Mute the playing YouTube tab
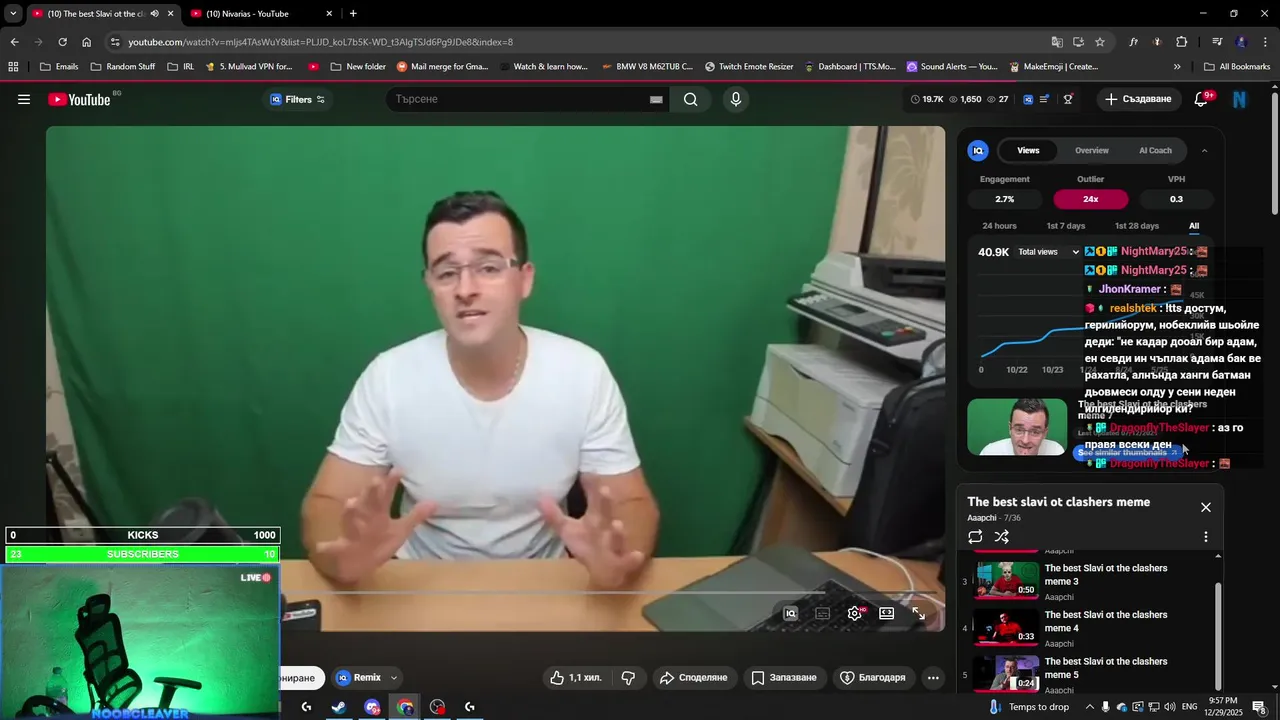Image resolution: width=1280 pixels, height=720 pixels. pyautogui.click(x=154, y=14)
